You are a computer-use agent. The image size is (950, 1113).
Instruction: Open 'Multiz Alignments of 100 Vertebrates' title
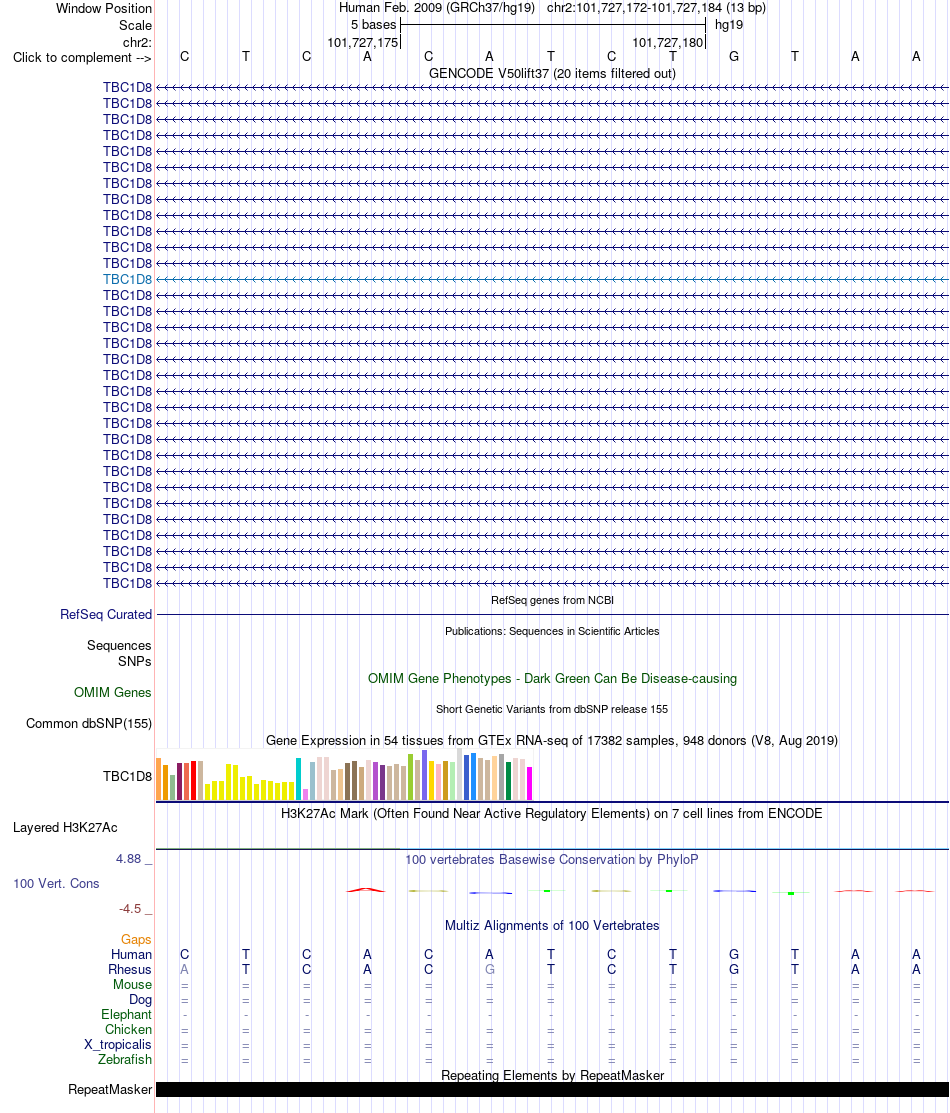(552, 926)
